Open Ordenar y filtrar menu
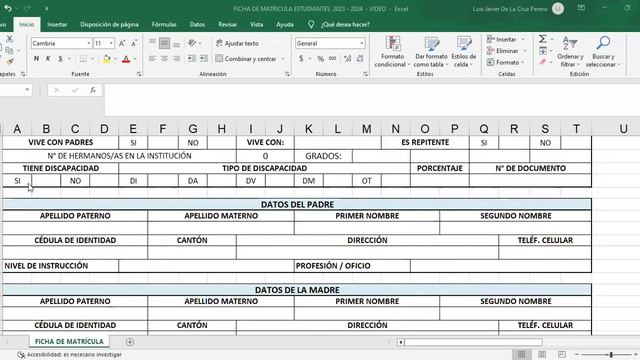The width and height of the screenshot is (640, 360). click(x=570, y=52)
